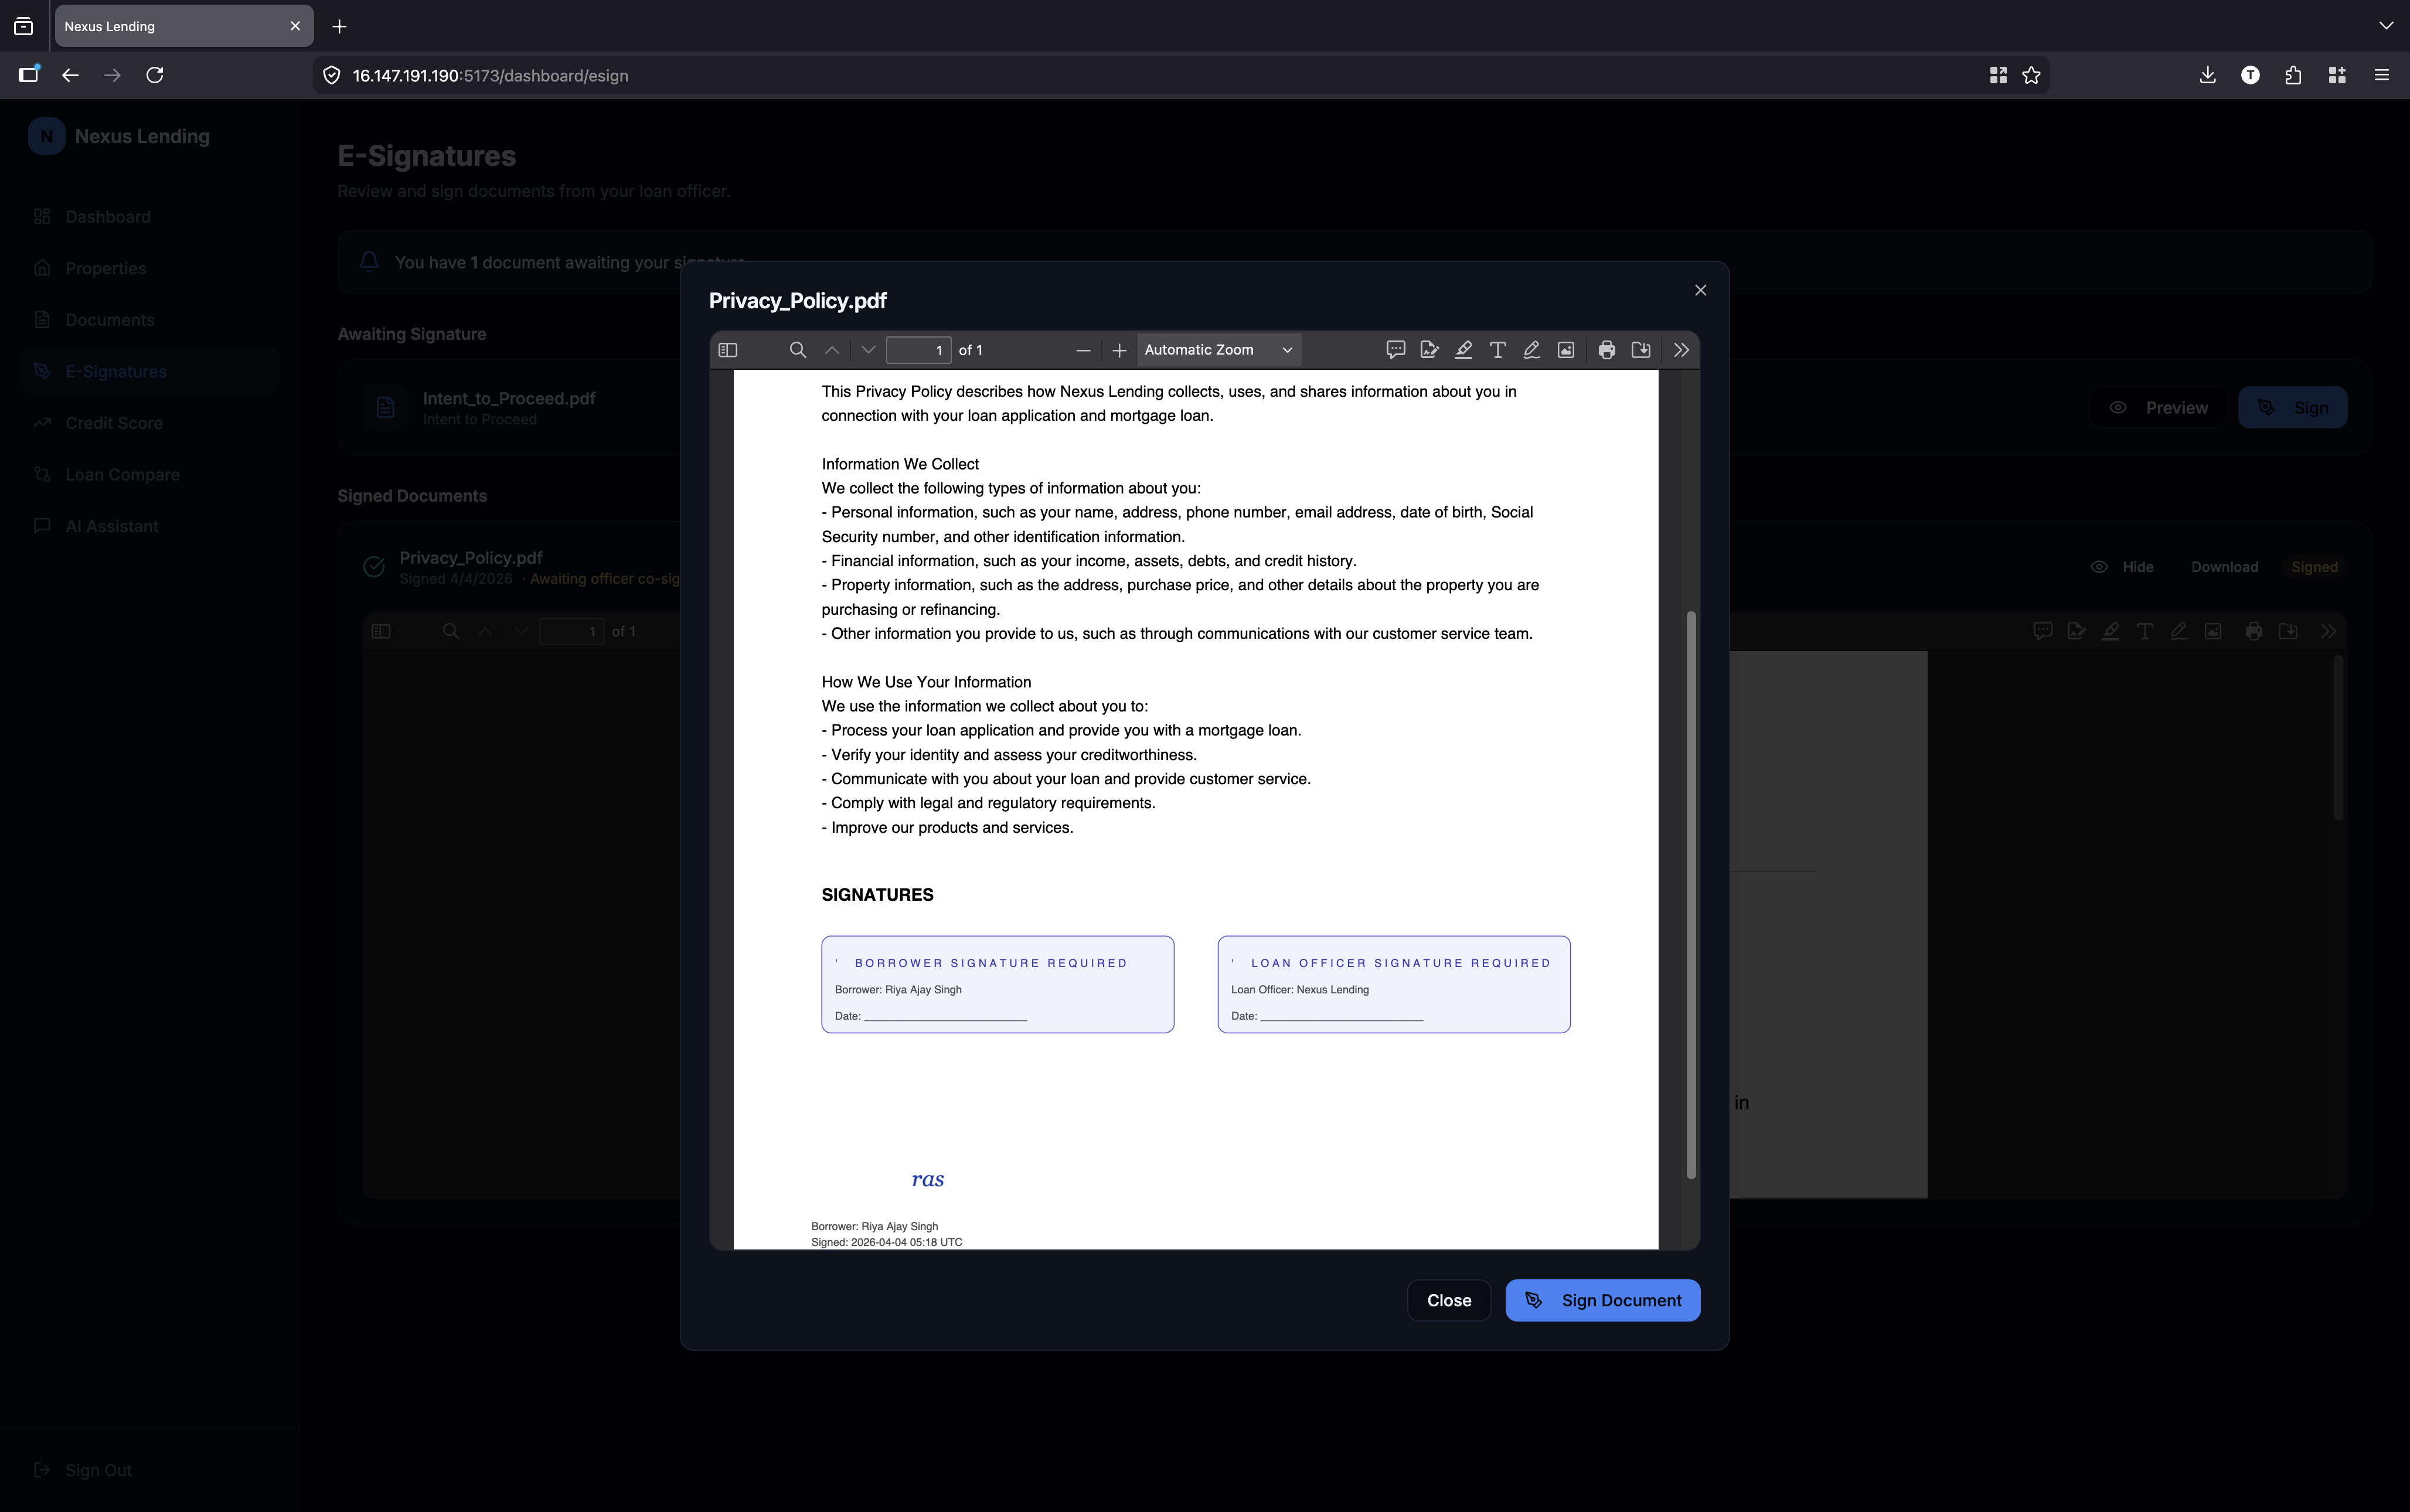The width and height of the screenshot is (2410, 1512).
Task: Select the draw ink tool
Action: (1531, 350)
